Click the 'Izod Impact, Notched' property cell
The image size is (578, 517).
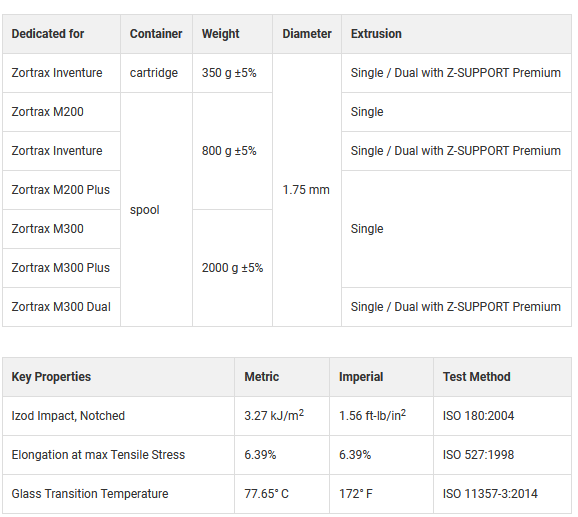click(x=118, y=416)
